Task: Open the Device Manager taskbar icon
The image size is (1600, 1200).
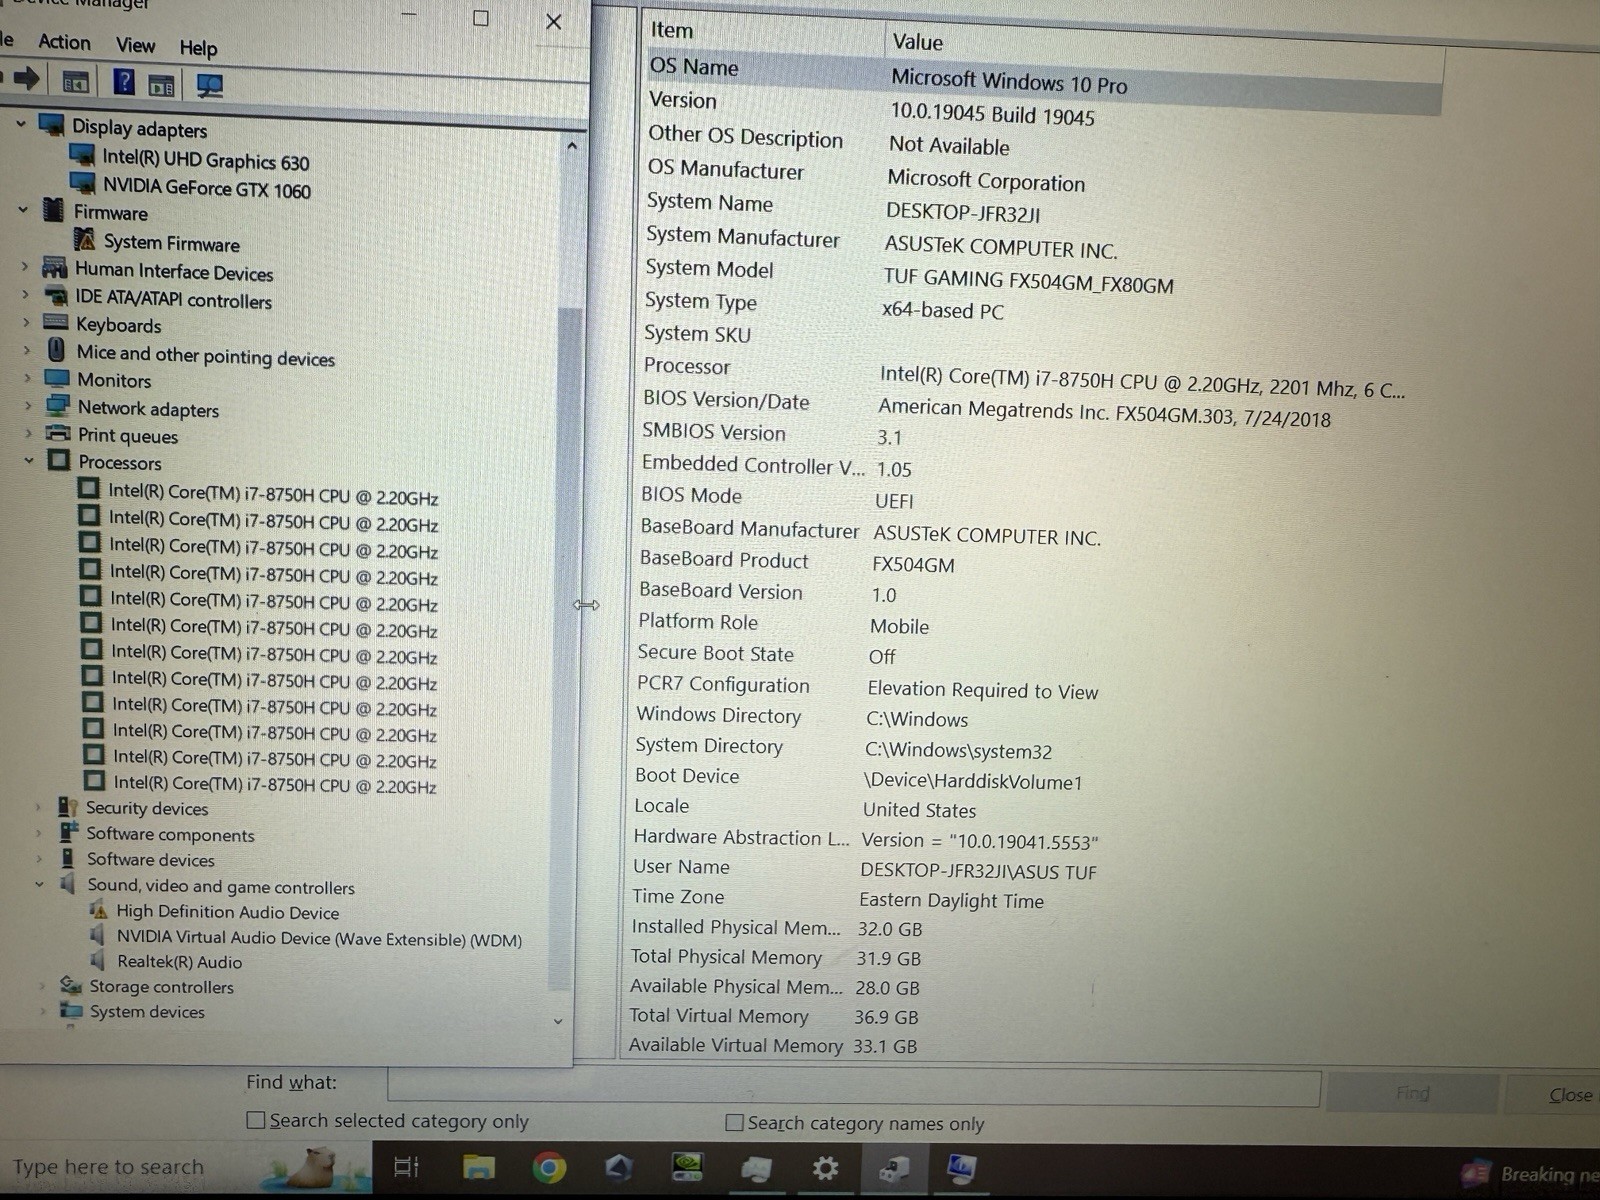Action: (893, 1168)
